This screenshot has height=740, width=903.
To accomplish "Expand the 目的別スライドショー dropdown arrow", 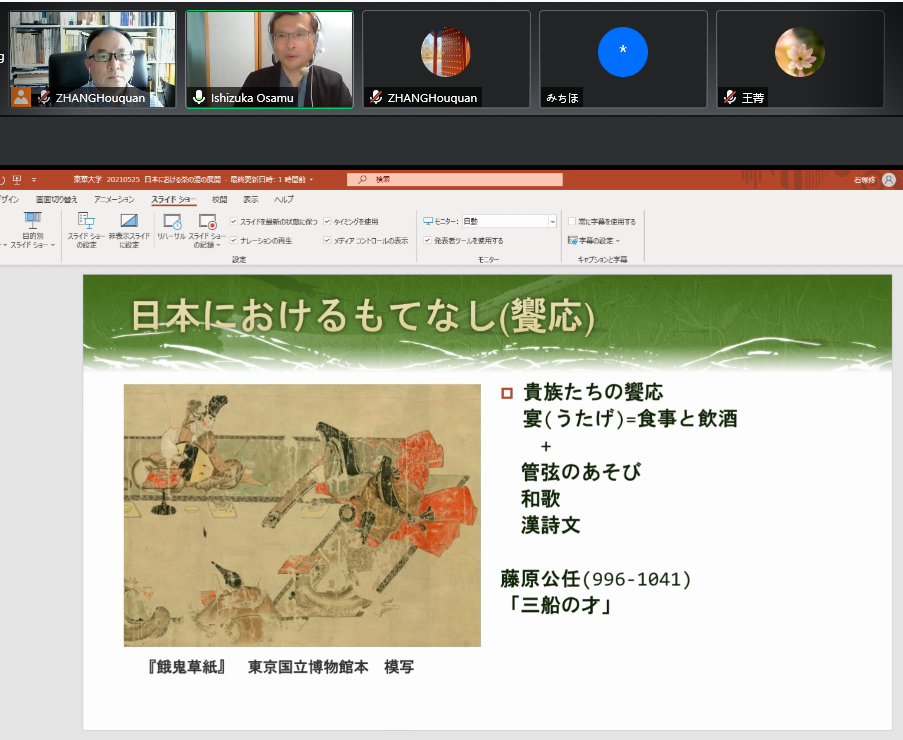I will click(x=53, y=245).
